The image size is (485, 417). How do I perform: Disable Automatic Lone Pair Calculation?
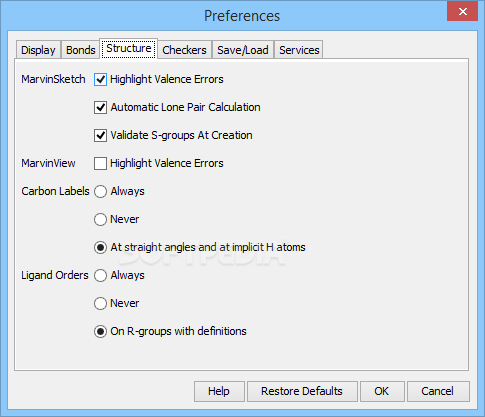100,108
